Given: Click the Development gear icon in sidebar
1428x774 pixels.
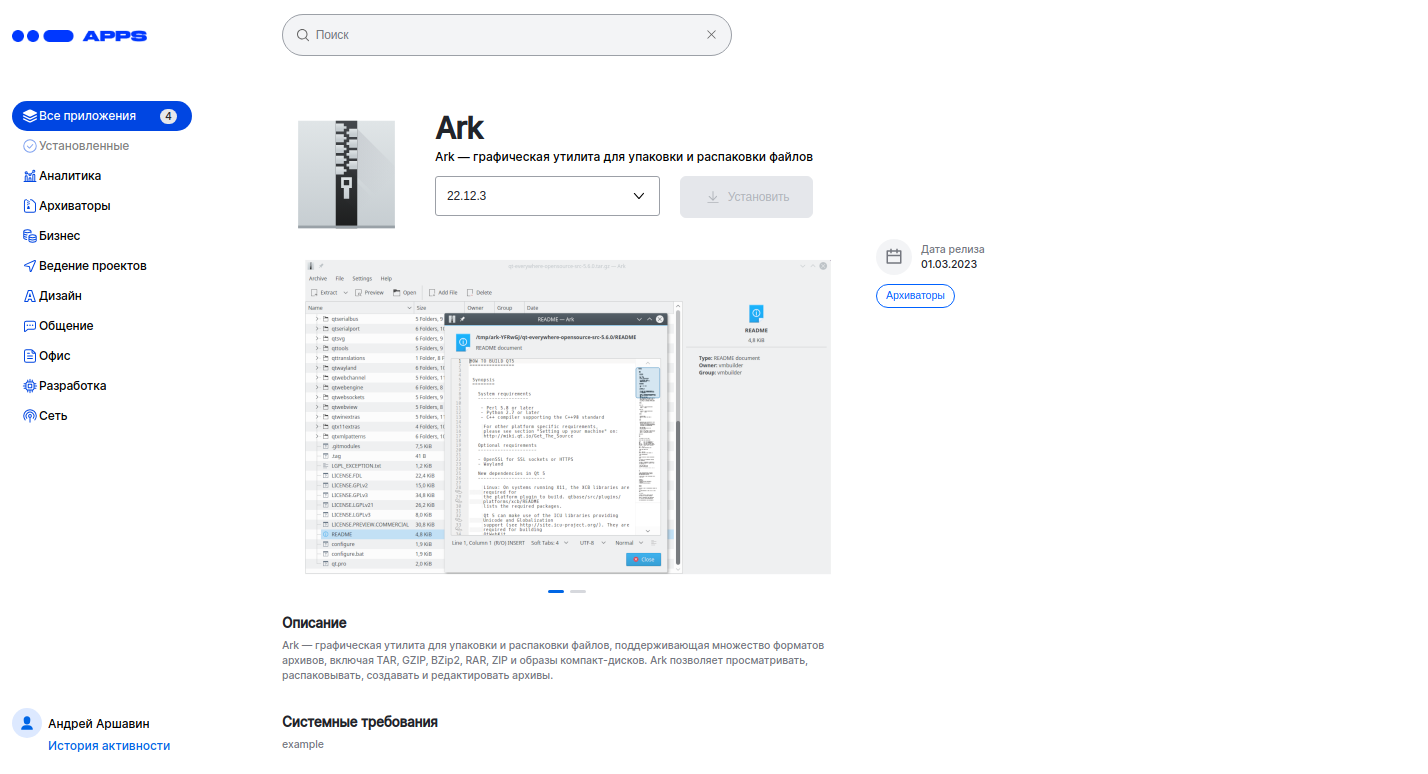Looking at the screenshot, I should (30, 386).
